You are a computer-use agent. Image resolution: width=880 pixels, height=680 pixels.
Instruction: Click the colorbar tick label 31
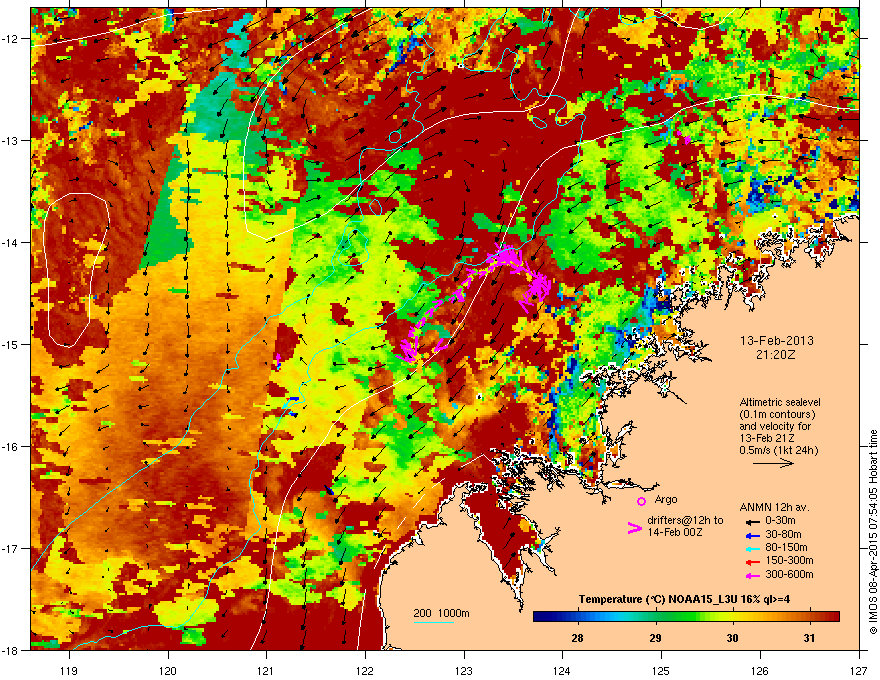click(809, 638)
